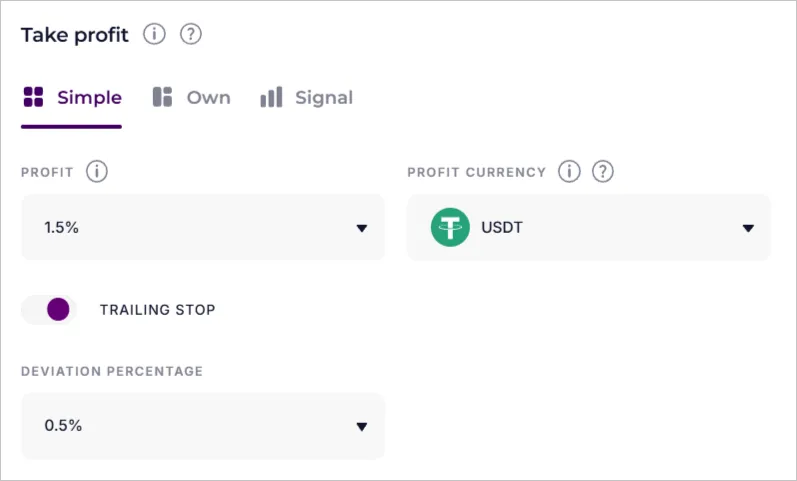Click the bar chart icon of Signal tab
Viewport: 797px width, 481px height.
[271, 97]
